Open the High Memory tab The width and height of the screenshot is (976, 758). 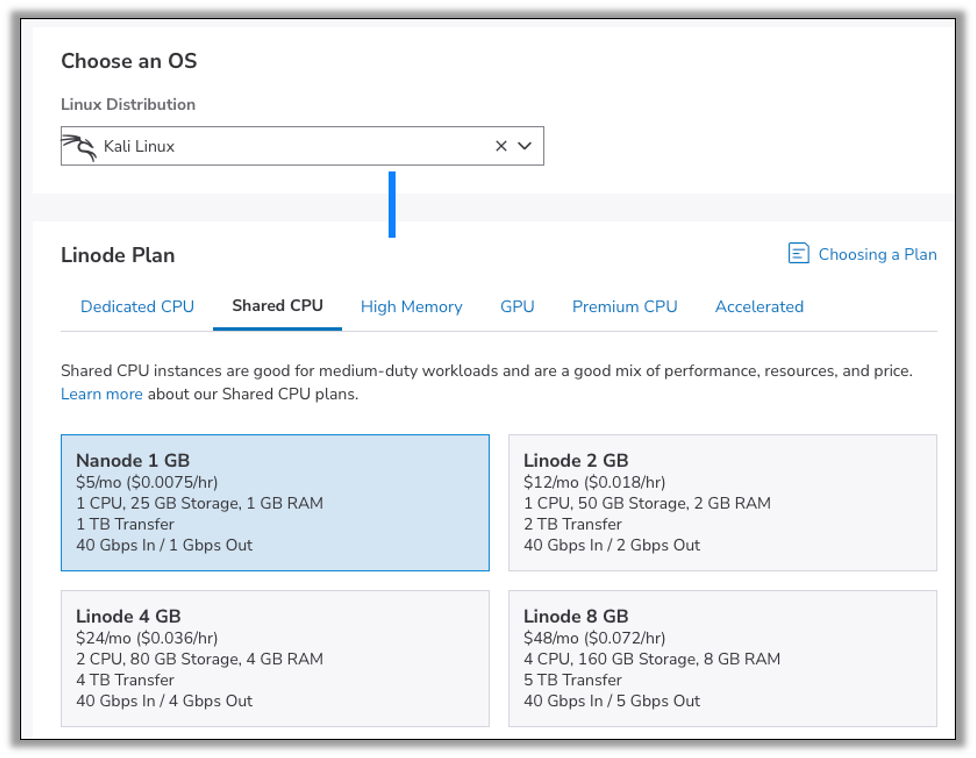pyautogui.click(x=411, y=307)
